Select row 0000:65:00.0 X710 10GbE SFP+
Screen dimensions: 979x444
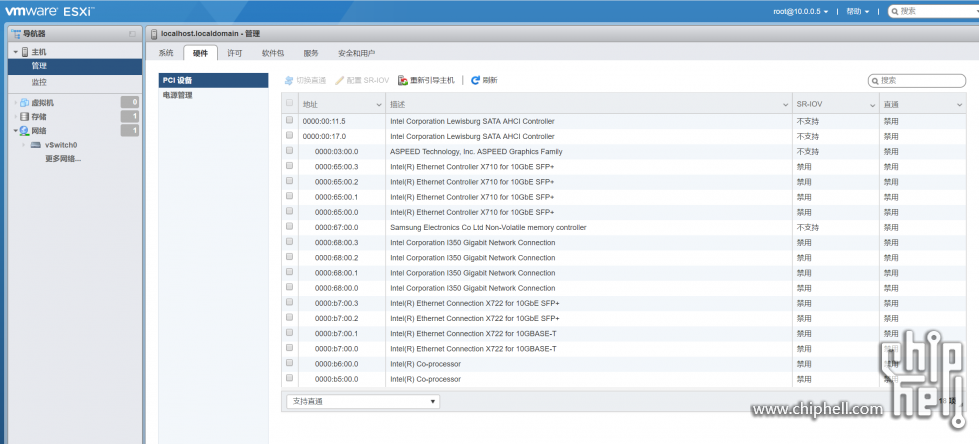(x=623, y=212)
